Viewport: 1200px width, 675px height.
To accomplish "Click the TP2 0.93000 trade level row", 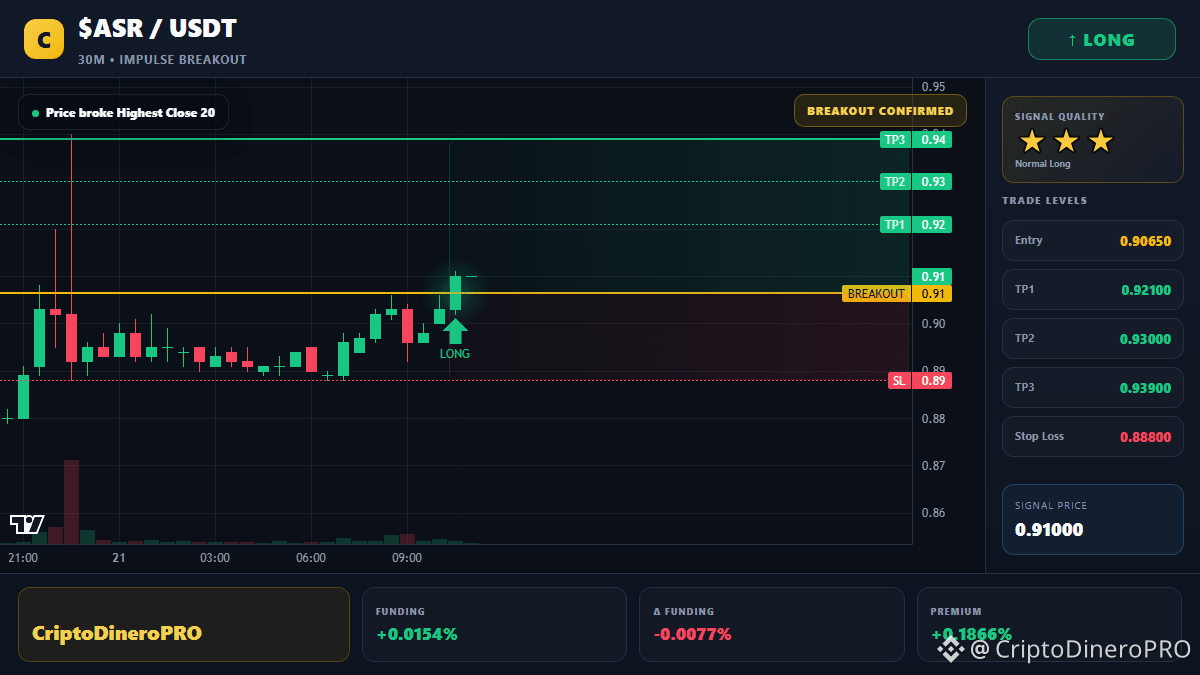I will 1093,338.
